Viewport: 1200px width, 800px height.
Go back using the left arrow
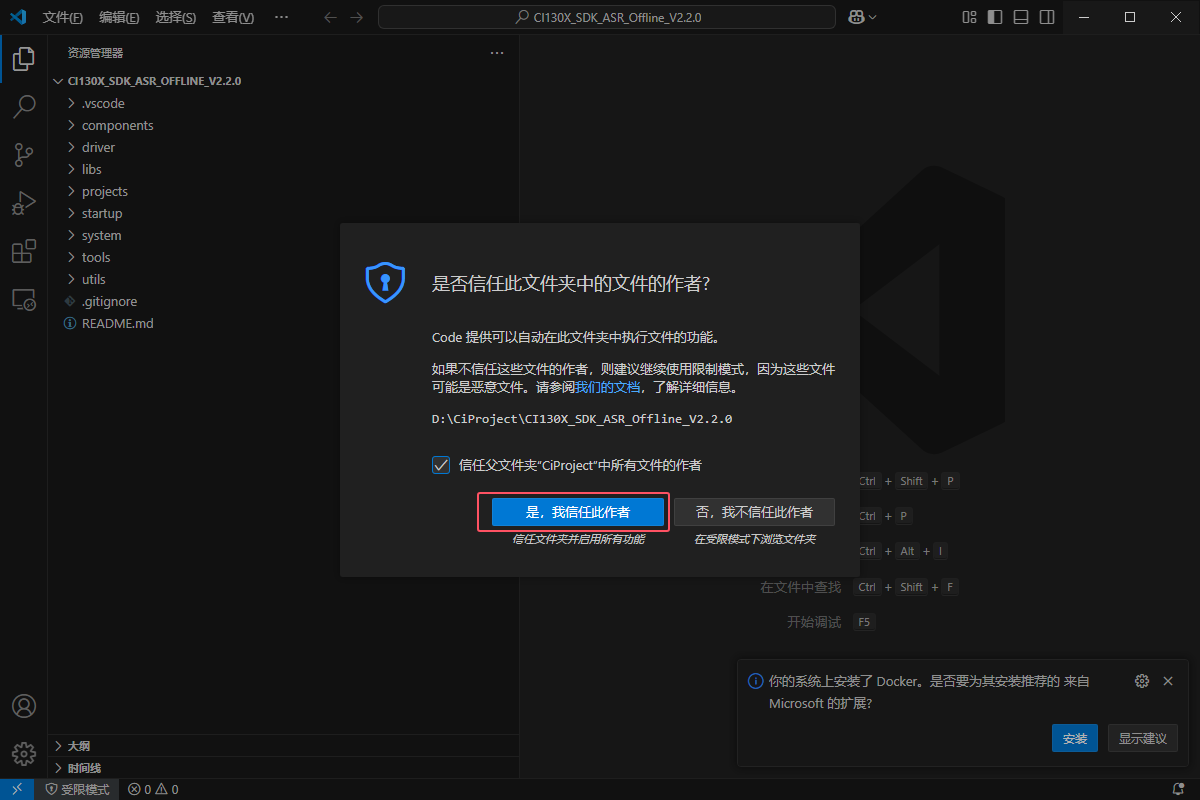tap(331, 17)
